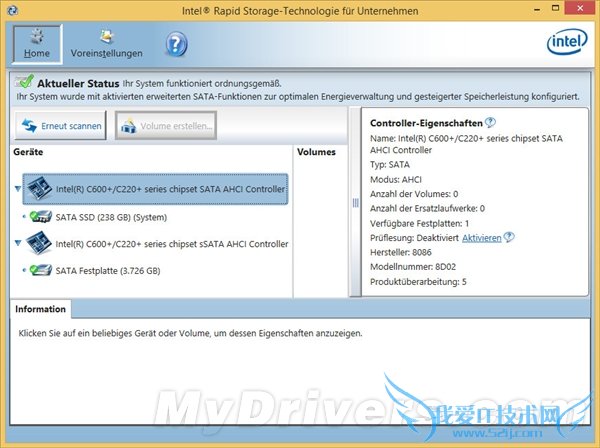Click the panel splitter grip handle
600x448 pixels.
tap(355, 203)
